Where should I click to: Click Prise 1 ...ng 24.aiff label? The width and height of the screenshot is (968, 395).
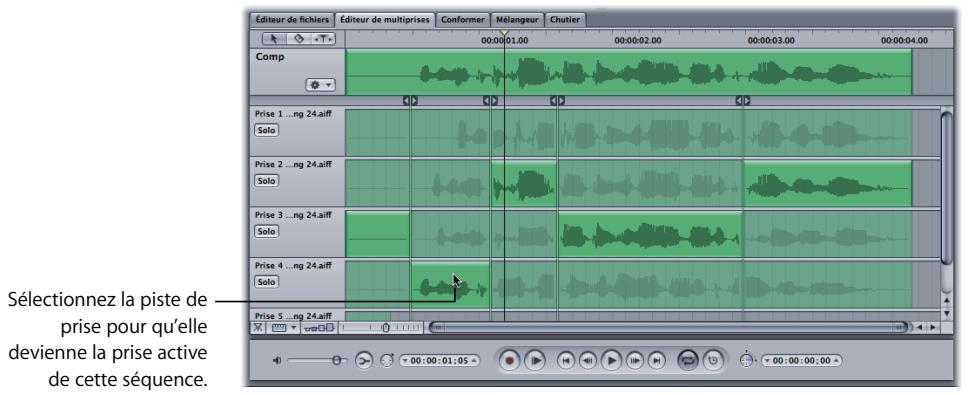coord(293,114)
